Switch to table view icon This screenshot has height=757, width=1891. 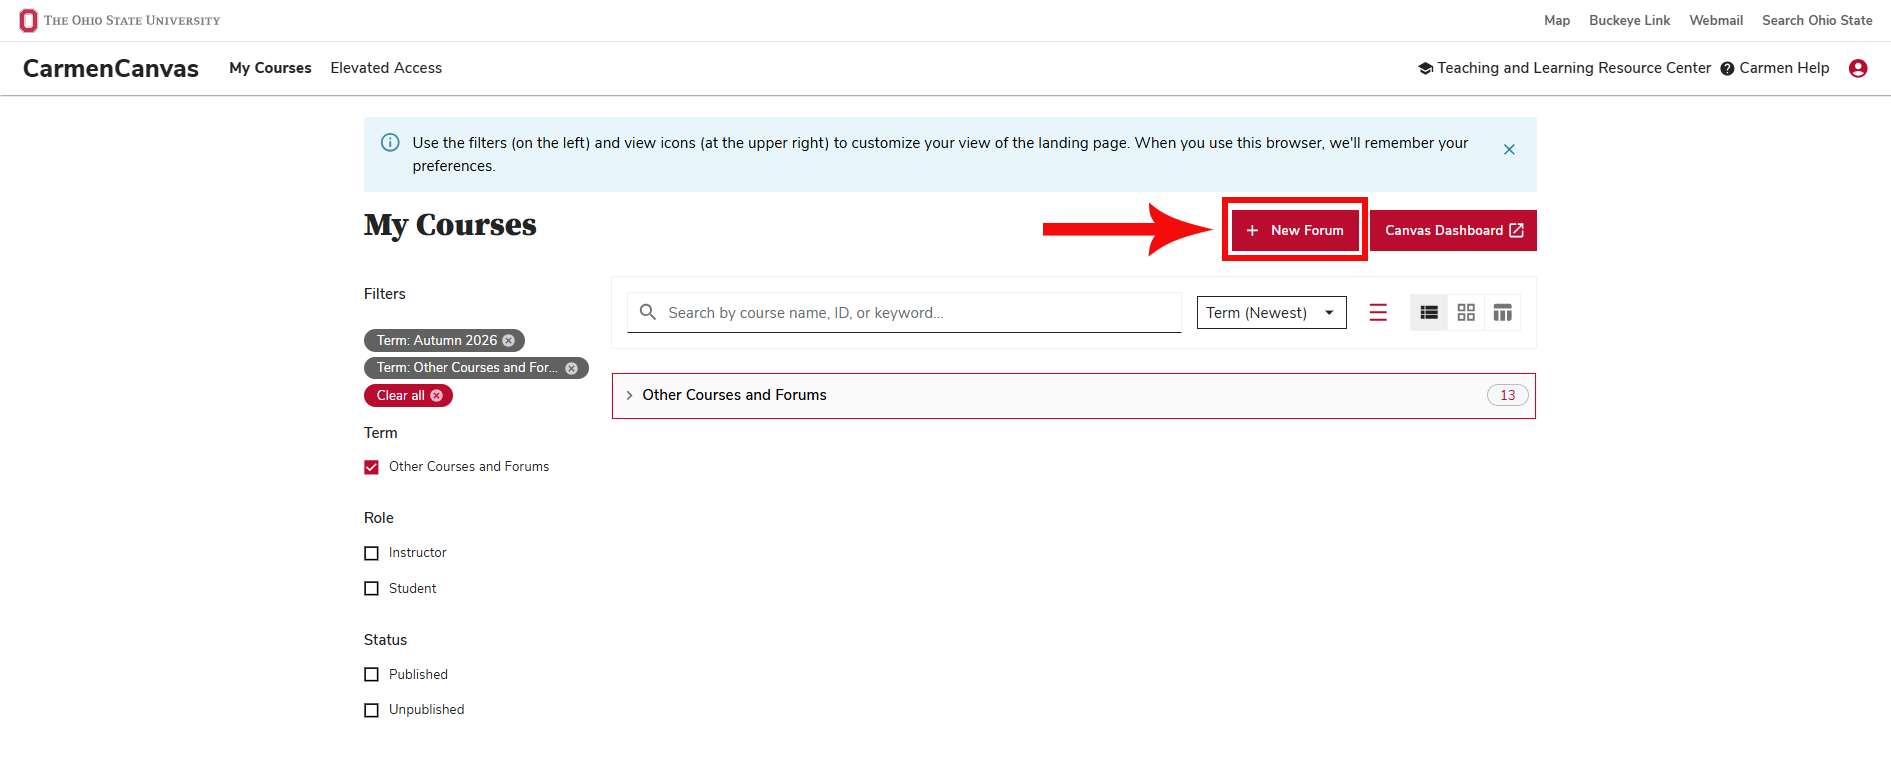[1502, 313]
